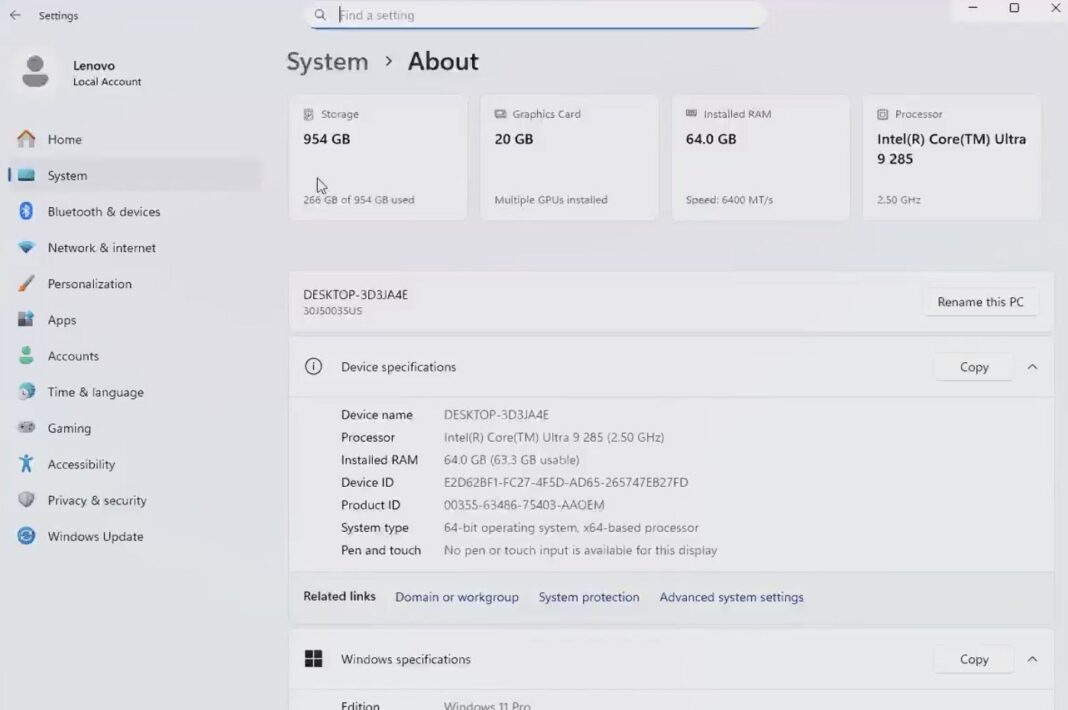The image size is (1068, 710).
Task: Open the Installed RAM 64.0 GB card
Action: [x=761, y=157]
